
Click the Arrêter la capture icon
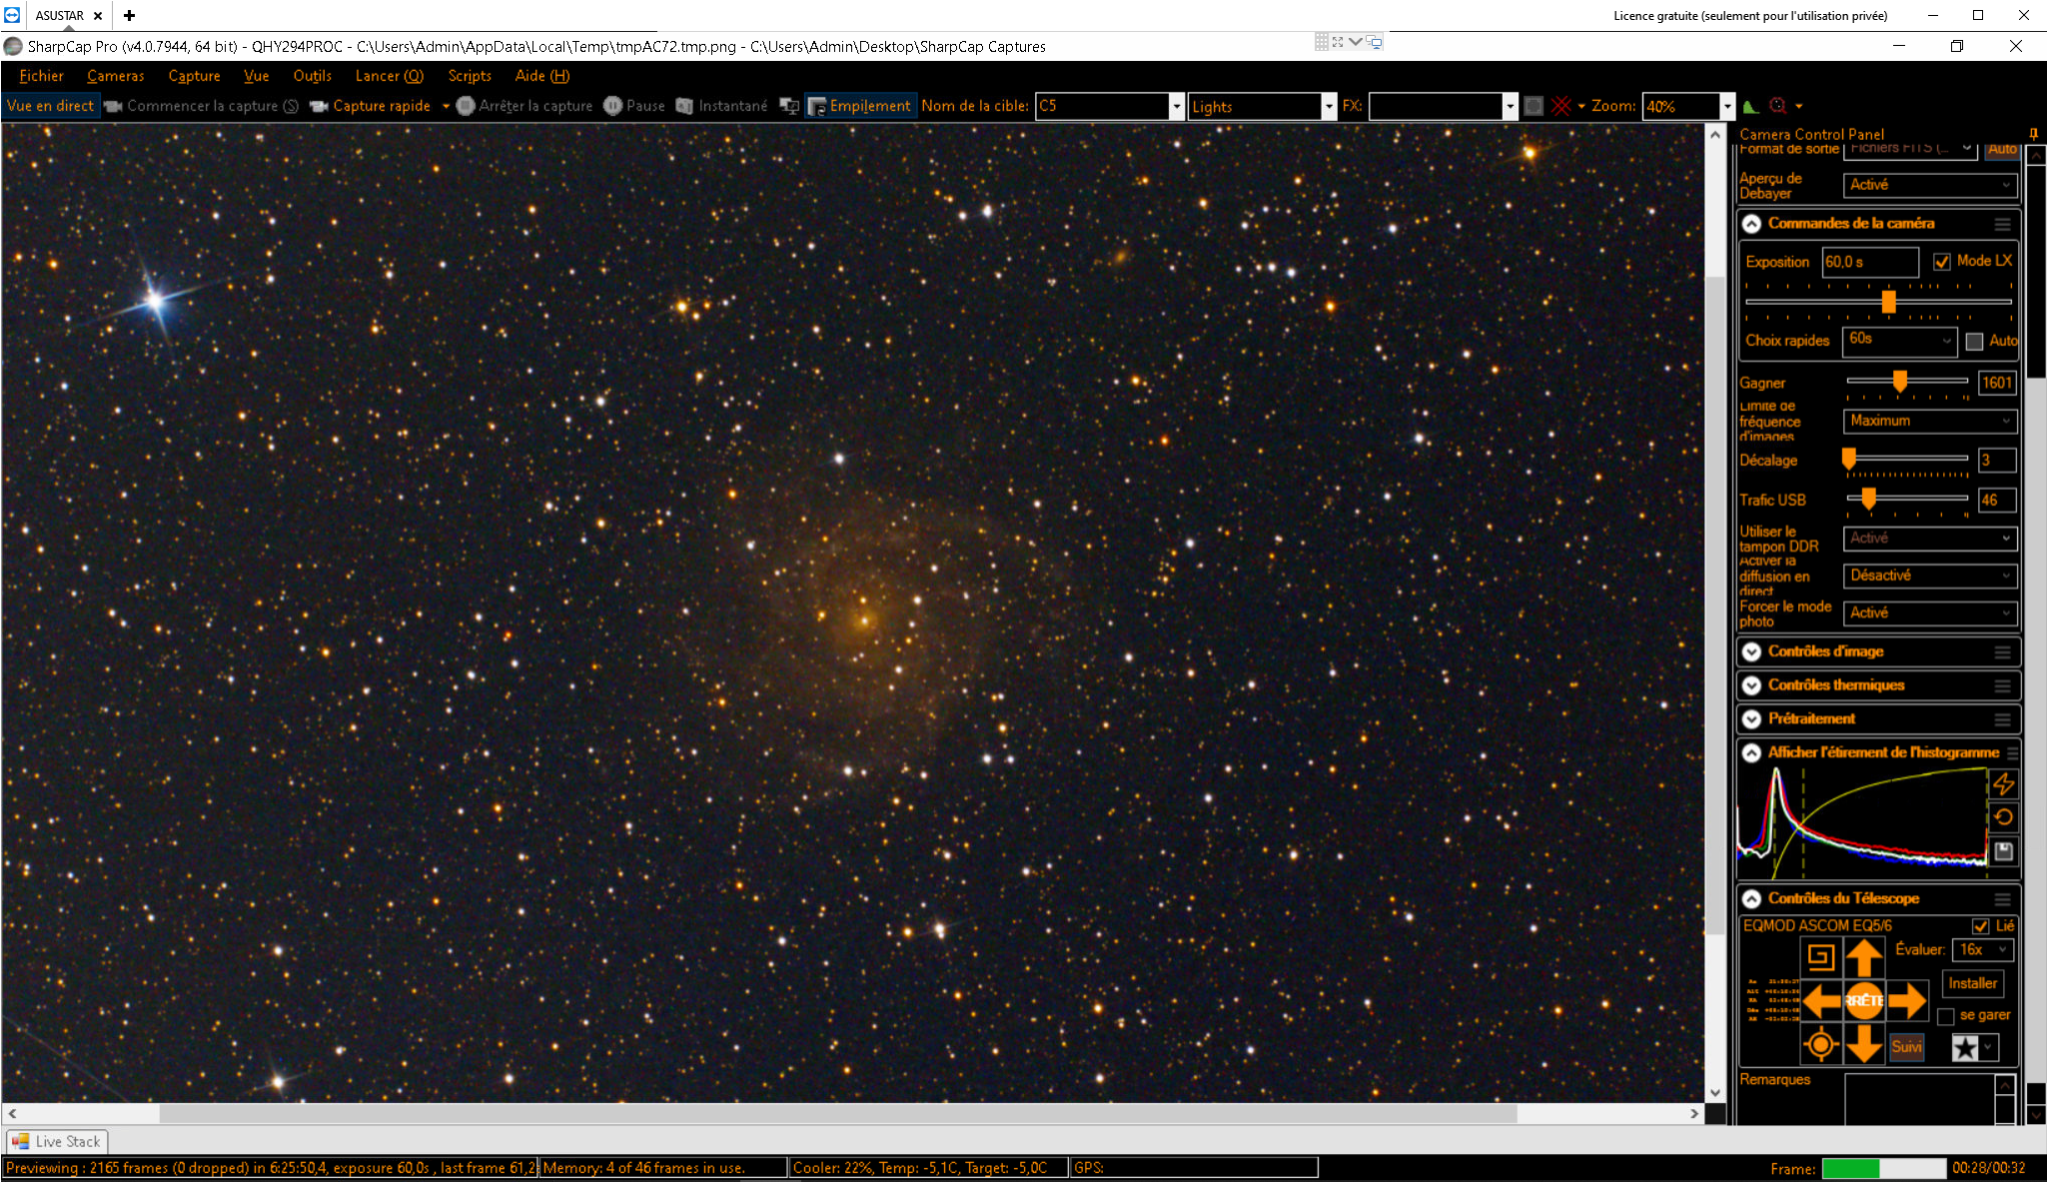pos(465,106)
